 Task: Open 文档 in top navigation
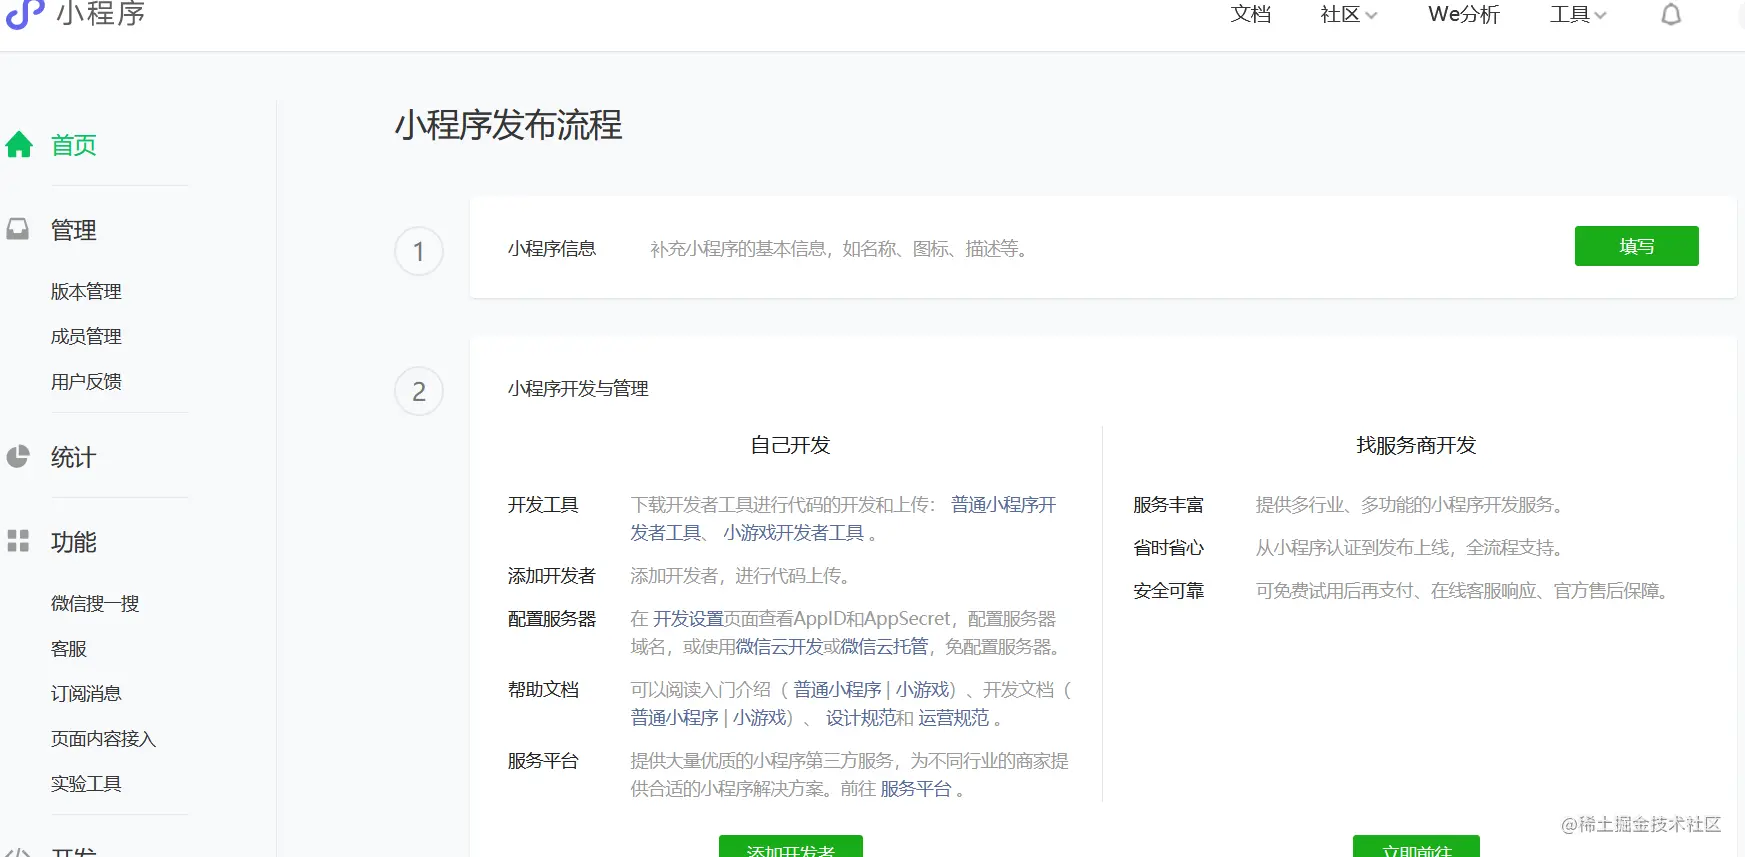1250,14
